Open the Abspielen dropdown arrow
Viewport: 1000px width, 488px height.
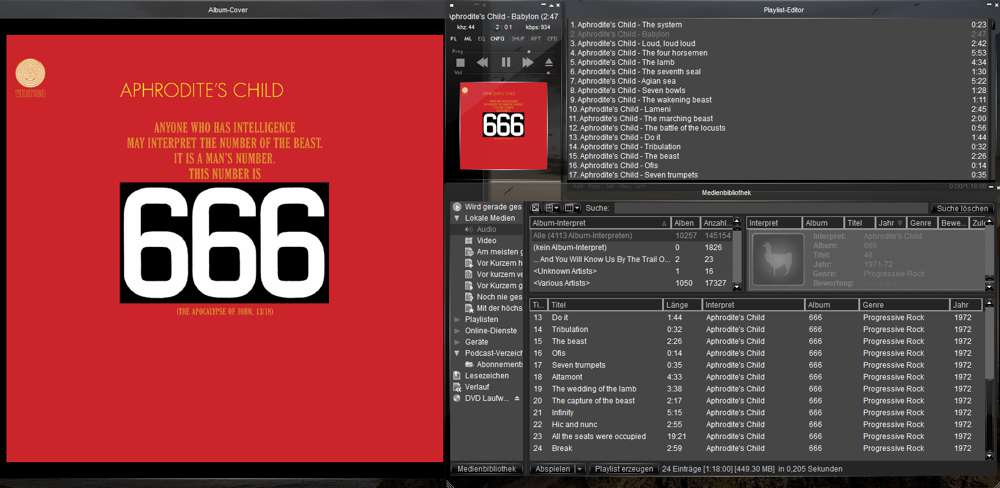[x=580, y=468]
